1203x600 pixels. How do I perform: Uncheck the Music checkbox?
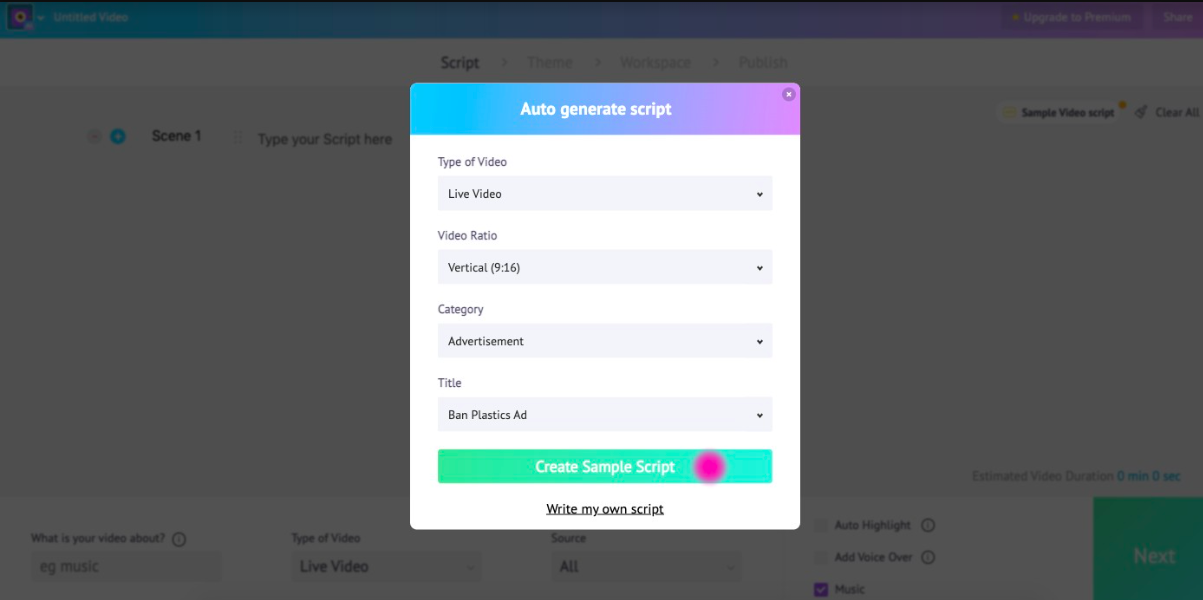821,589
